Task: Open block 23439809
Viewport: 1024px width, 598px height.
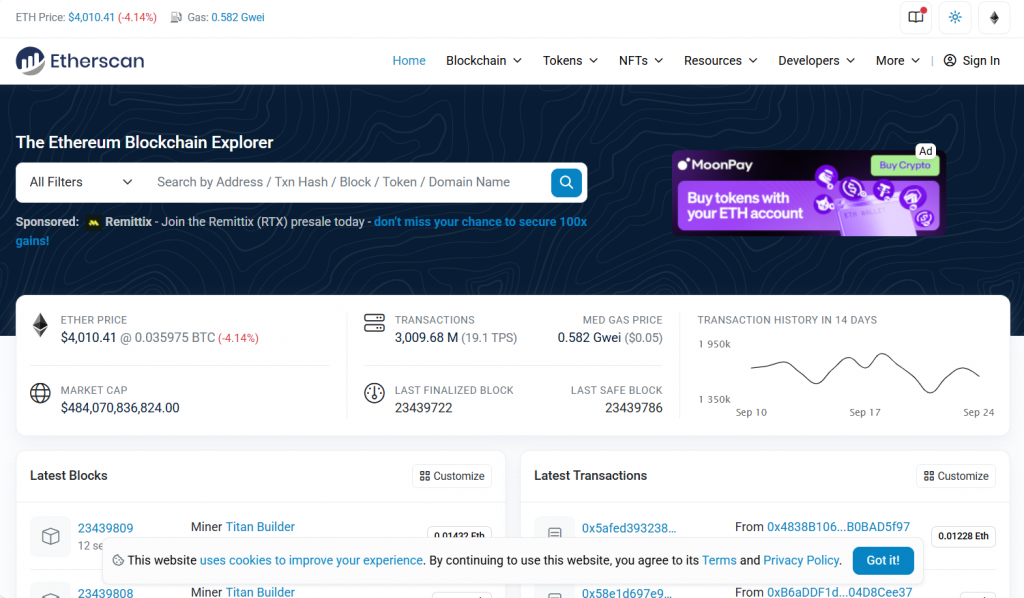Action: tap(106, 528)
